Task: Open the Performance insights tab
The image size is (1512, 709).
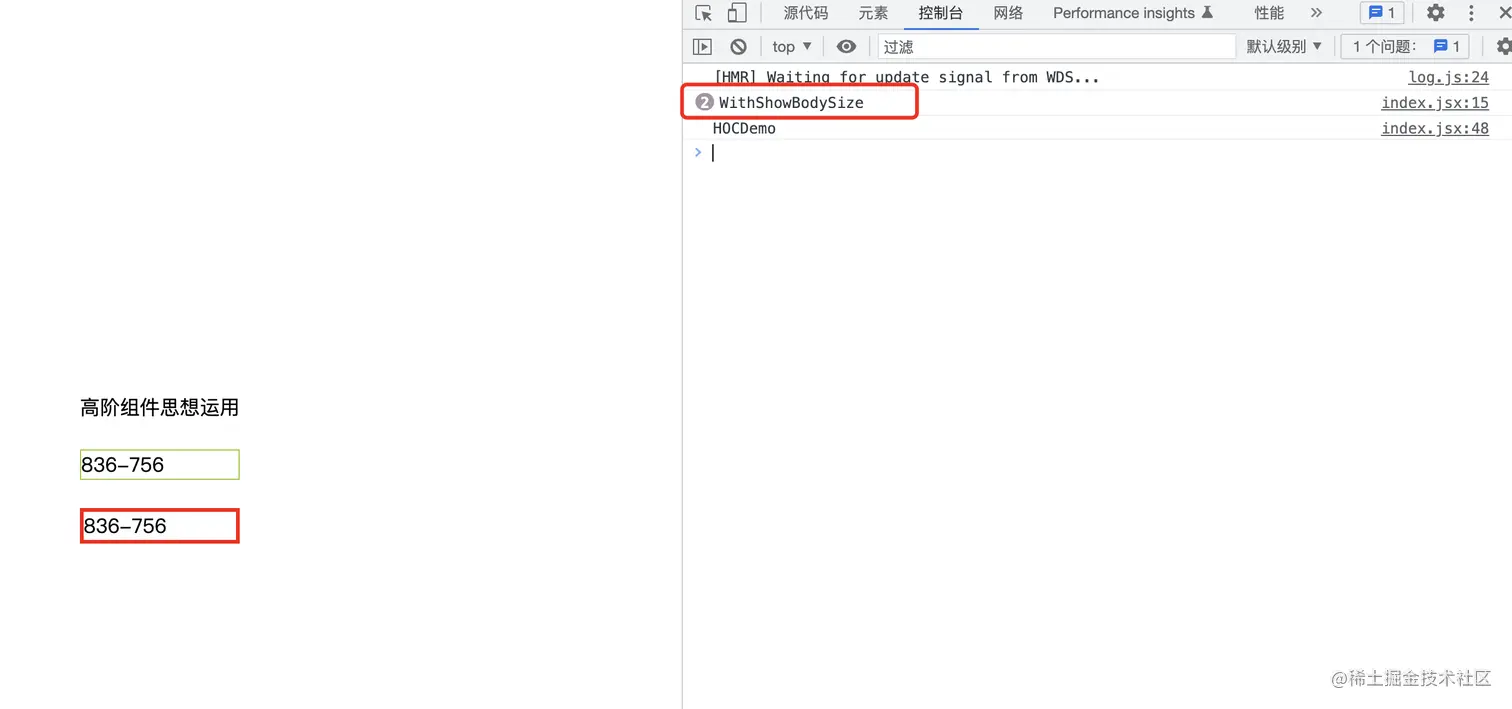Action: point(1133,13)
